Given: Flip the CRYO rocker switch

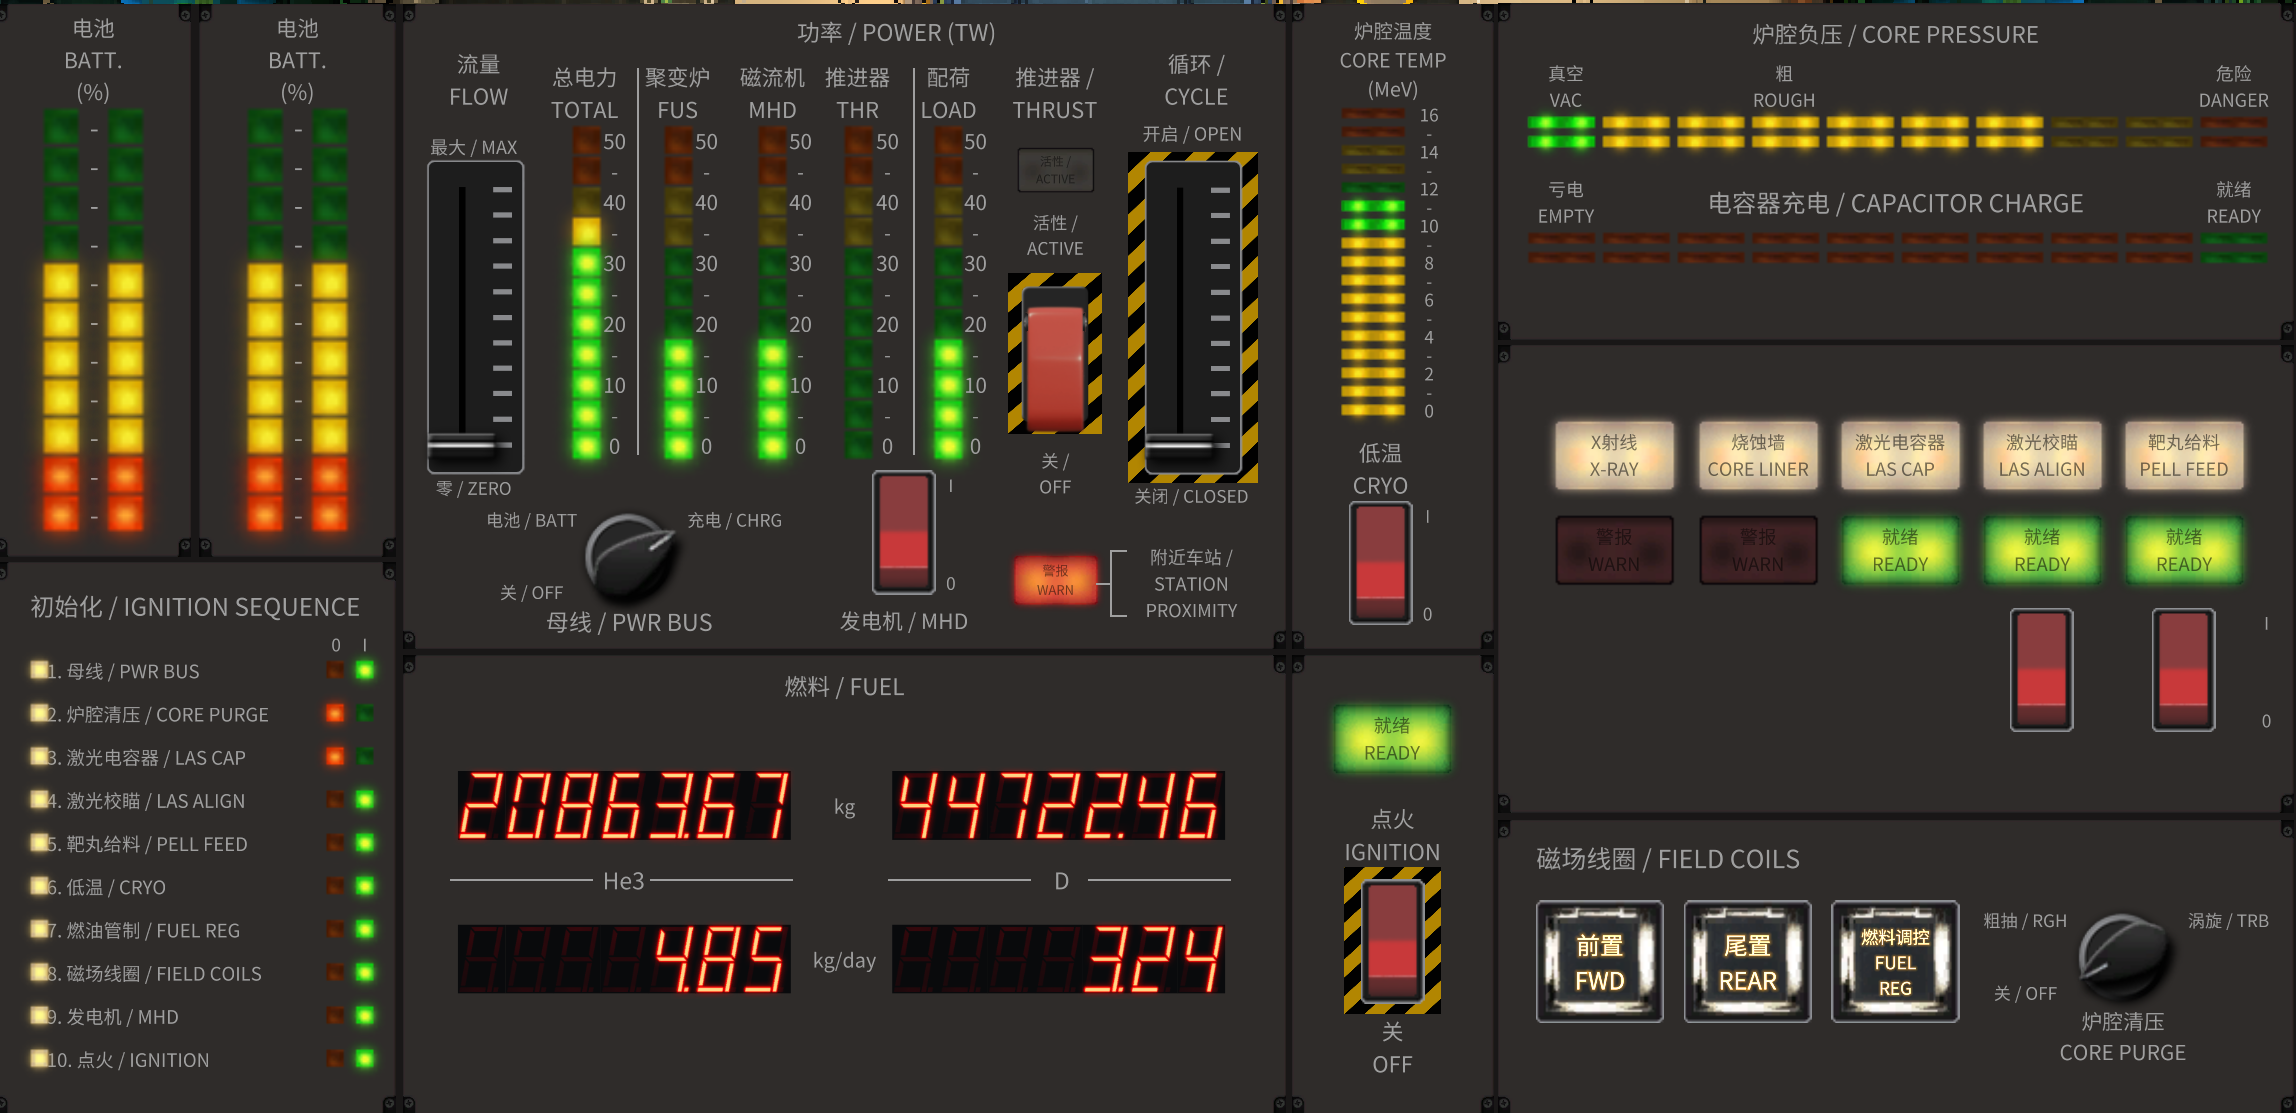Looking at the screenshot, I should (1380, 563).
